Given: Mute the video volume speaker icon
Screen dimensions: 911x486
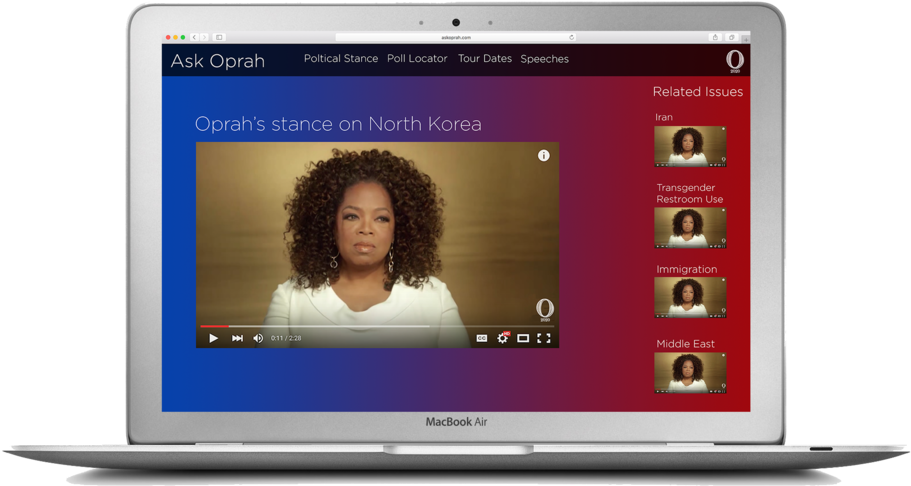Looking at the screenshot, I should (x=258, y=338).
